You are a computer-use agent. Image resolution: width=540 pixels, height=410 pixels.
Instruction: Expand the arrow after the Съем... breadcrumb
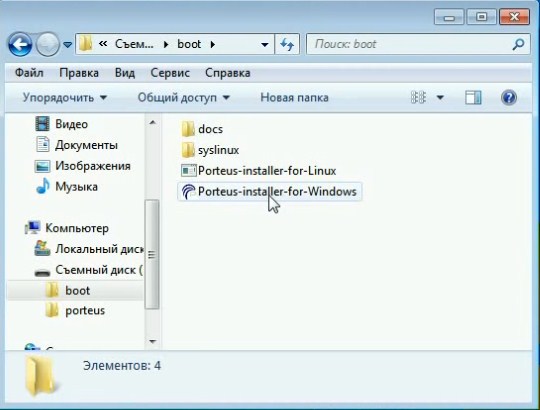(166, 44)
